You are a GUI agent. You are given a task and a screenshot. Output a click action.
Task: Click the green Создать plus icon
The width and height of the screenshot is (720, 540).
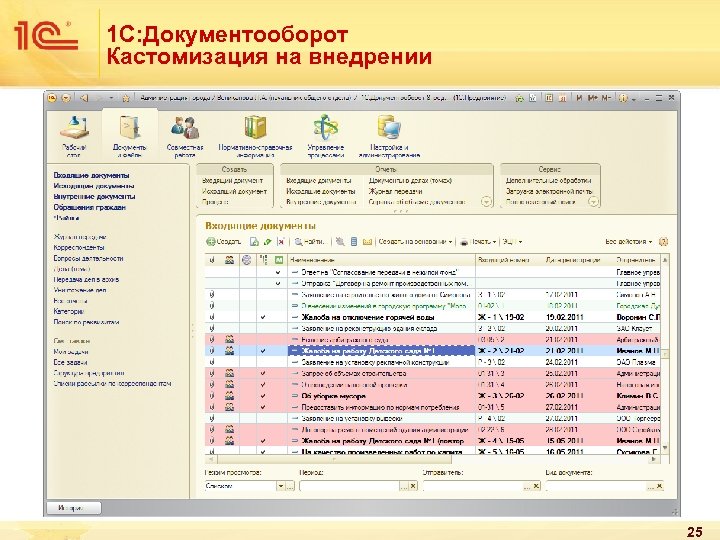coord(210,242)
